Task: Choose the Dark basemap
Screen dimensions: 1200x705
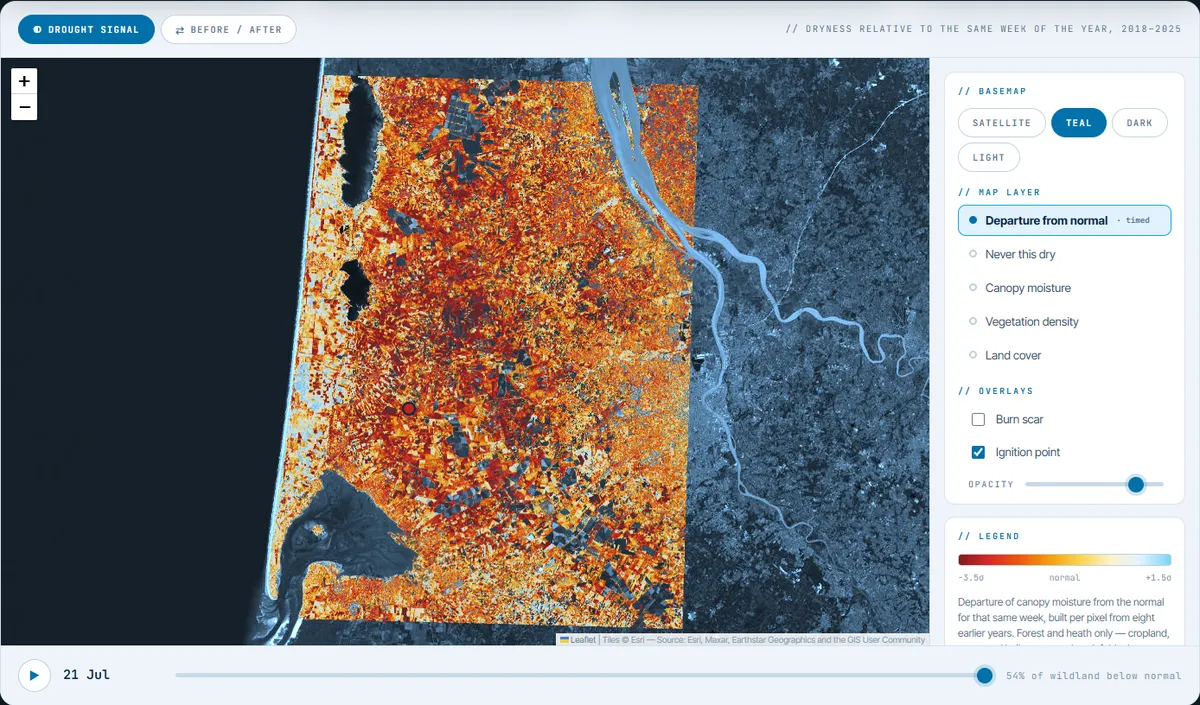Action: [1139, 123]
